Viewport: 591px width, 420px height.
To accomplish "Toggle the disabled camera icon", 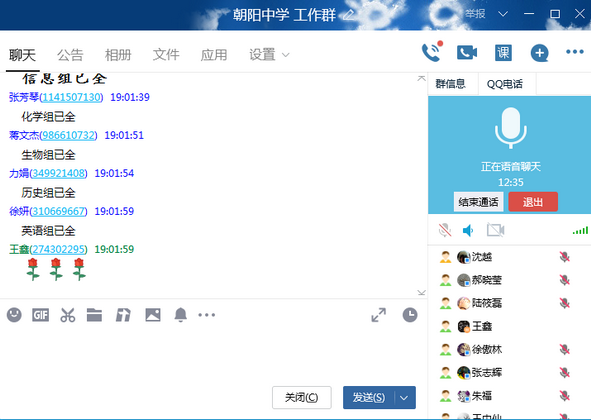I will pyautogui.click(x=495, y=230).
